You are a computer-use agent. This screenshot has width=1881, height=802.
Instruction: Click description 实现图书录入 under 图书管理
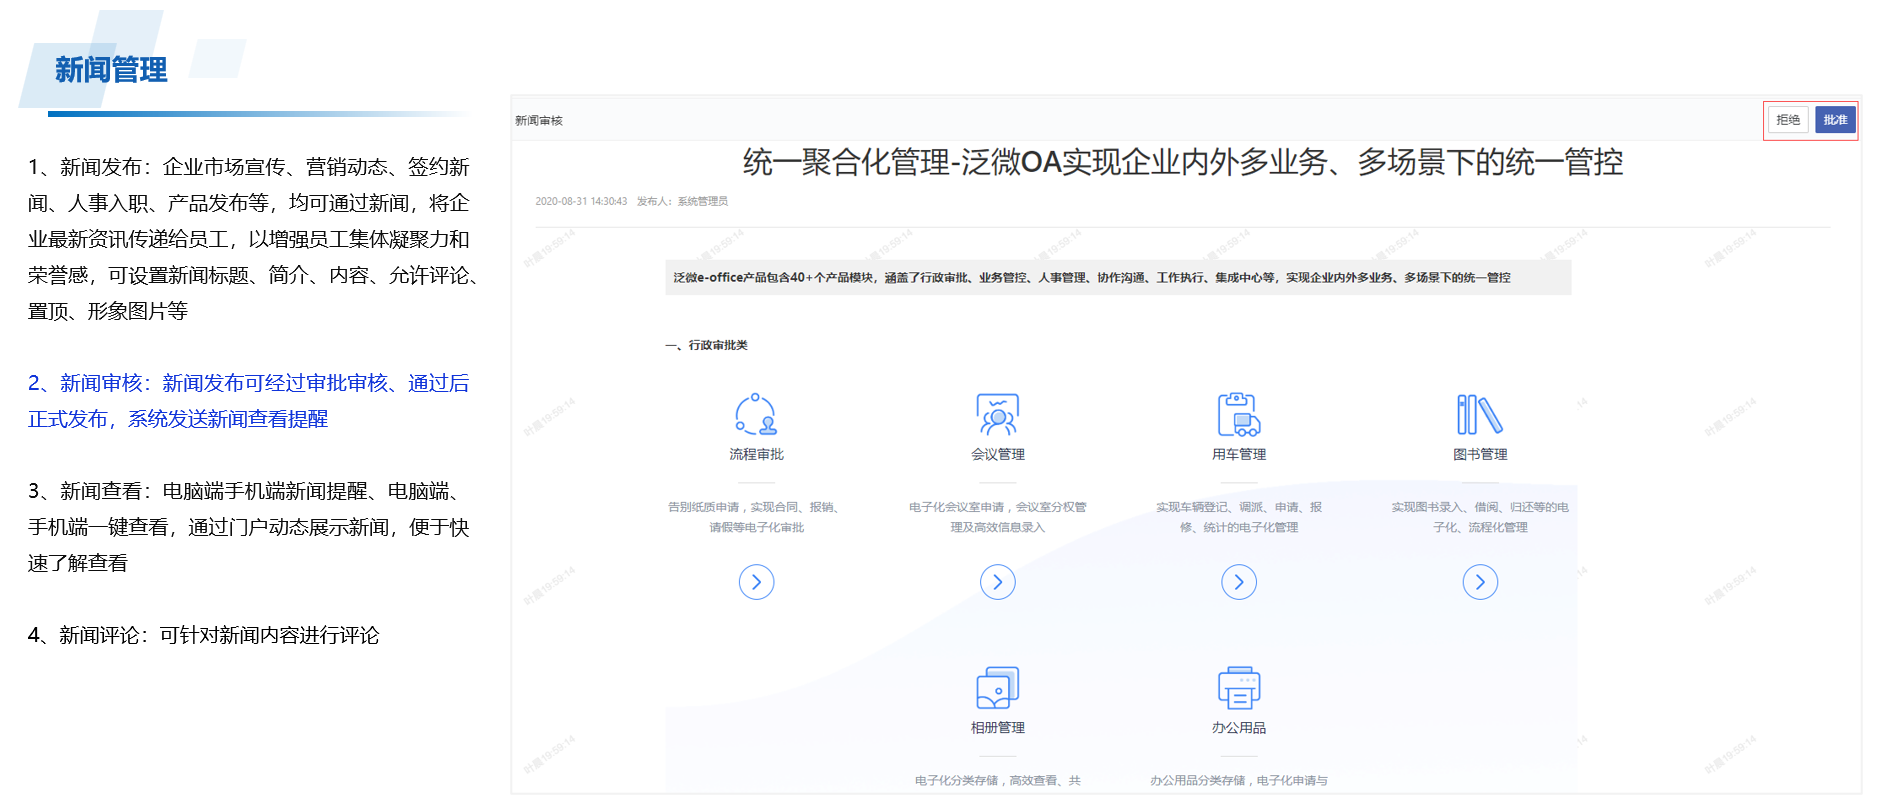click(x=1480, y=517)
